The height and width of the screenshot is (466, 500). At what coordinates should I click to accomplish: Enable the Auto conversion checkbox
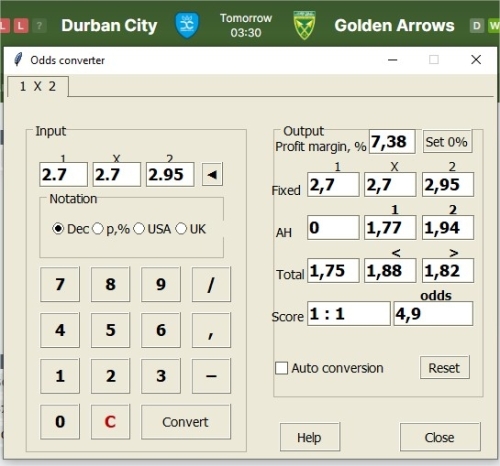pyautogui.click(x=281, y=368)
